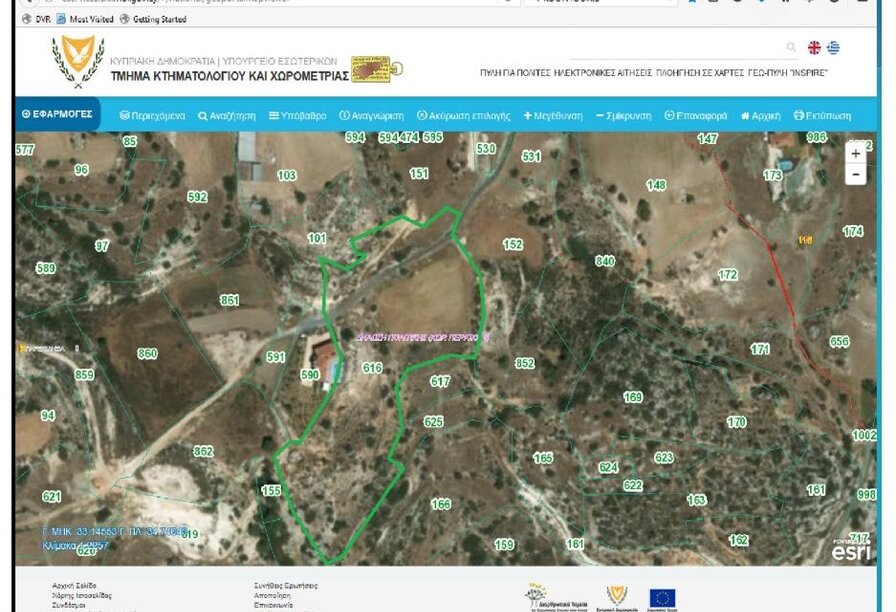Image resolution: width=896 pixels, height=612 pixels.
Task: Click parcel label 617 on map
Action: coord(440,381)
